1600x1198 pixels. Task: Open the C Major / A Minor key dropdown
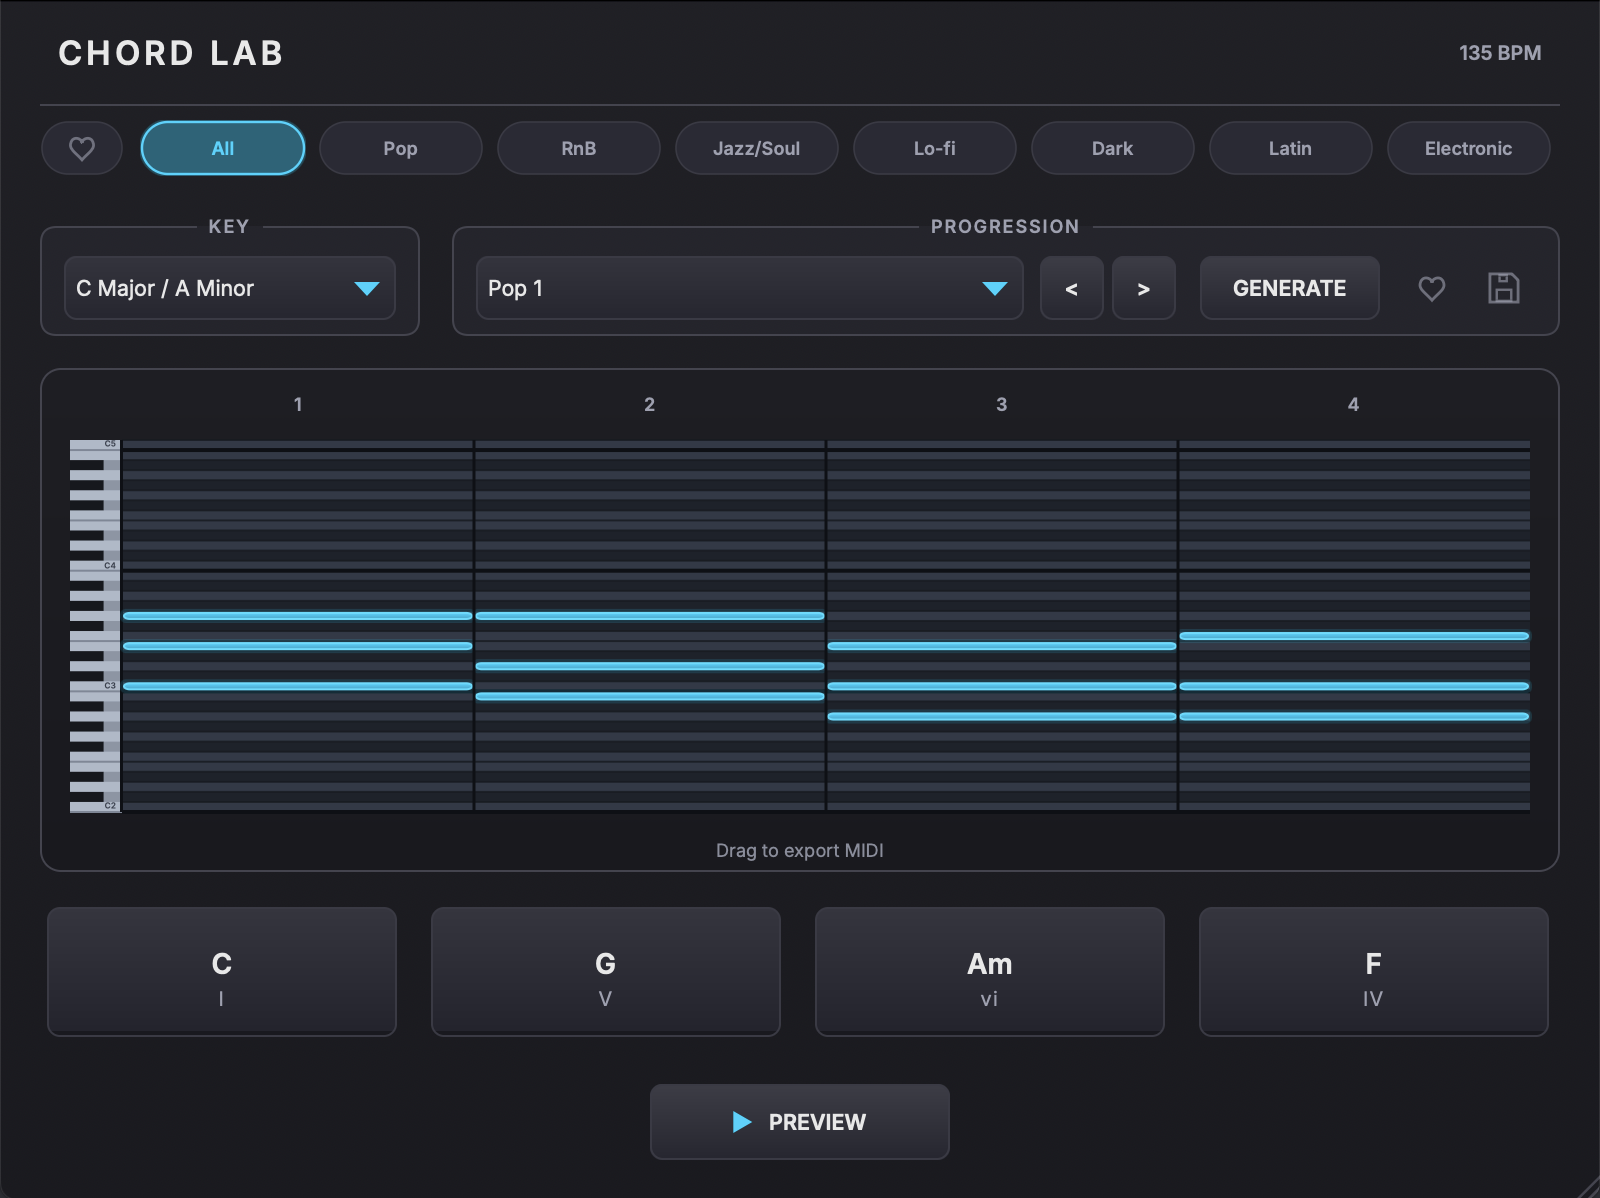230,288
